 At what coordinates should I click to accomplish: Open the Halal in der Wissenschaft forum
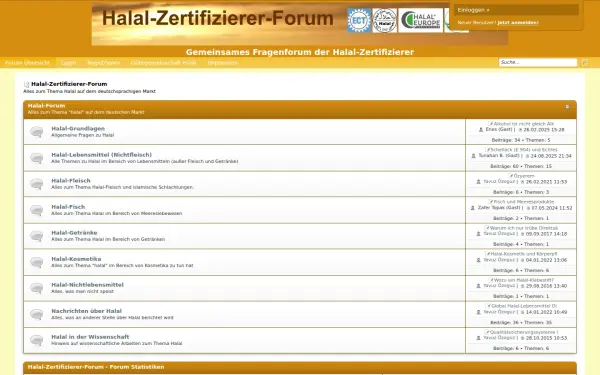[90, 337]
